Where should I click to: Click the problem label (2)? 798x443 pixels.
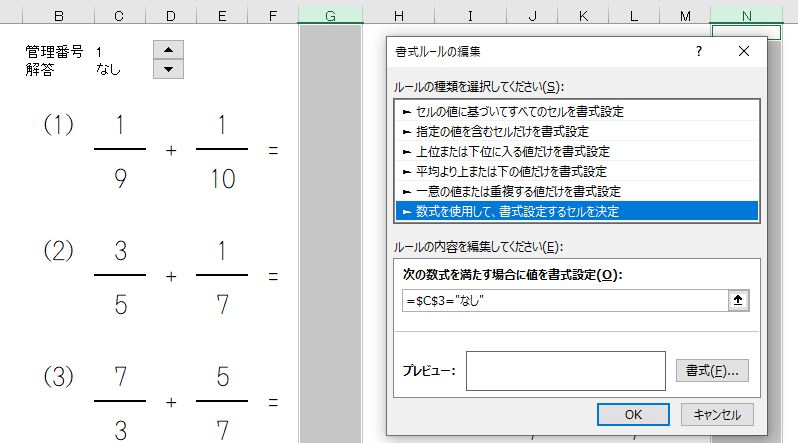click(x=59, y=251)
